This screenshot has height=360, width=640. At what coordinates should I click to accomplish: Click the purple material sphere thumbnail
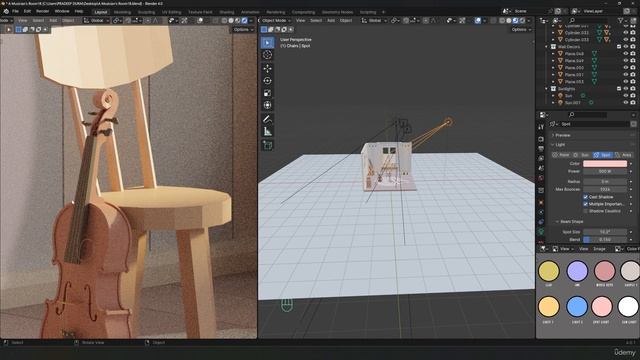click(x=577, y=271)
